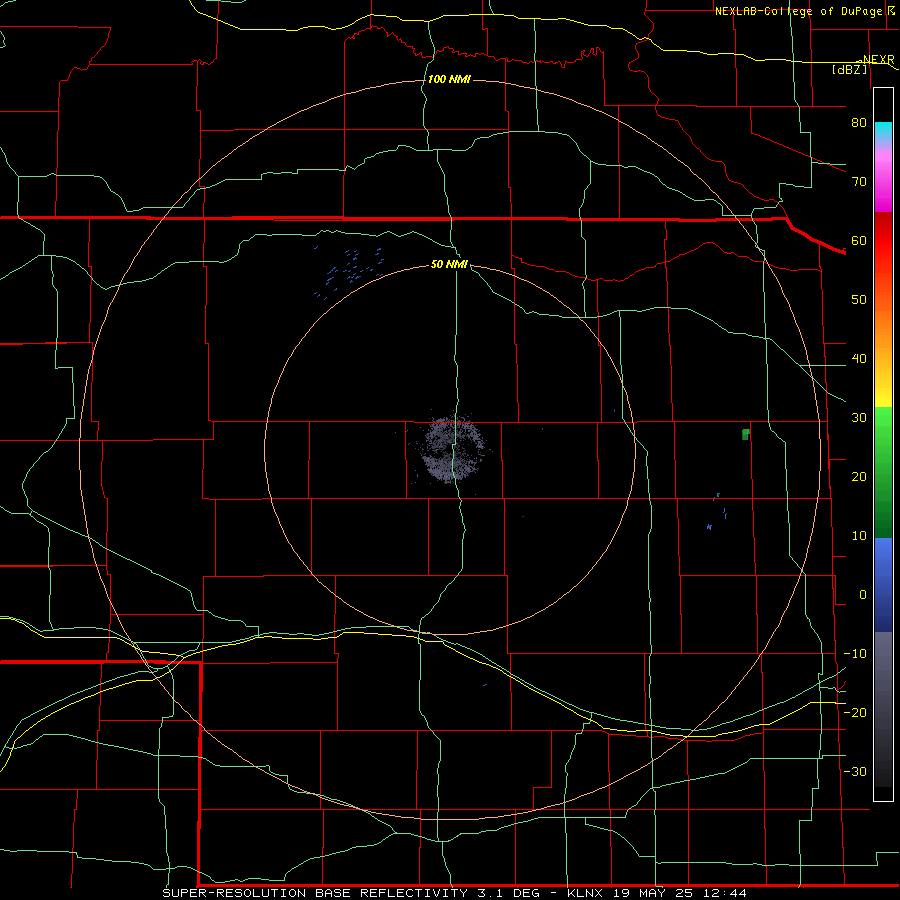This screenshot has width=900, height=900.
Task: Click the yellow band on the color bar near 30
Action: coord(883,397)
